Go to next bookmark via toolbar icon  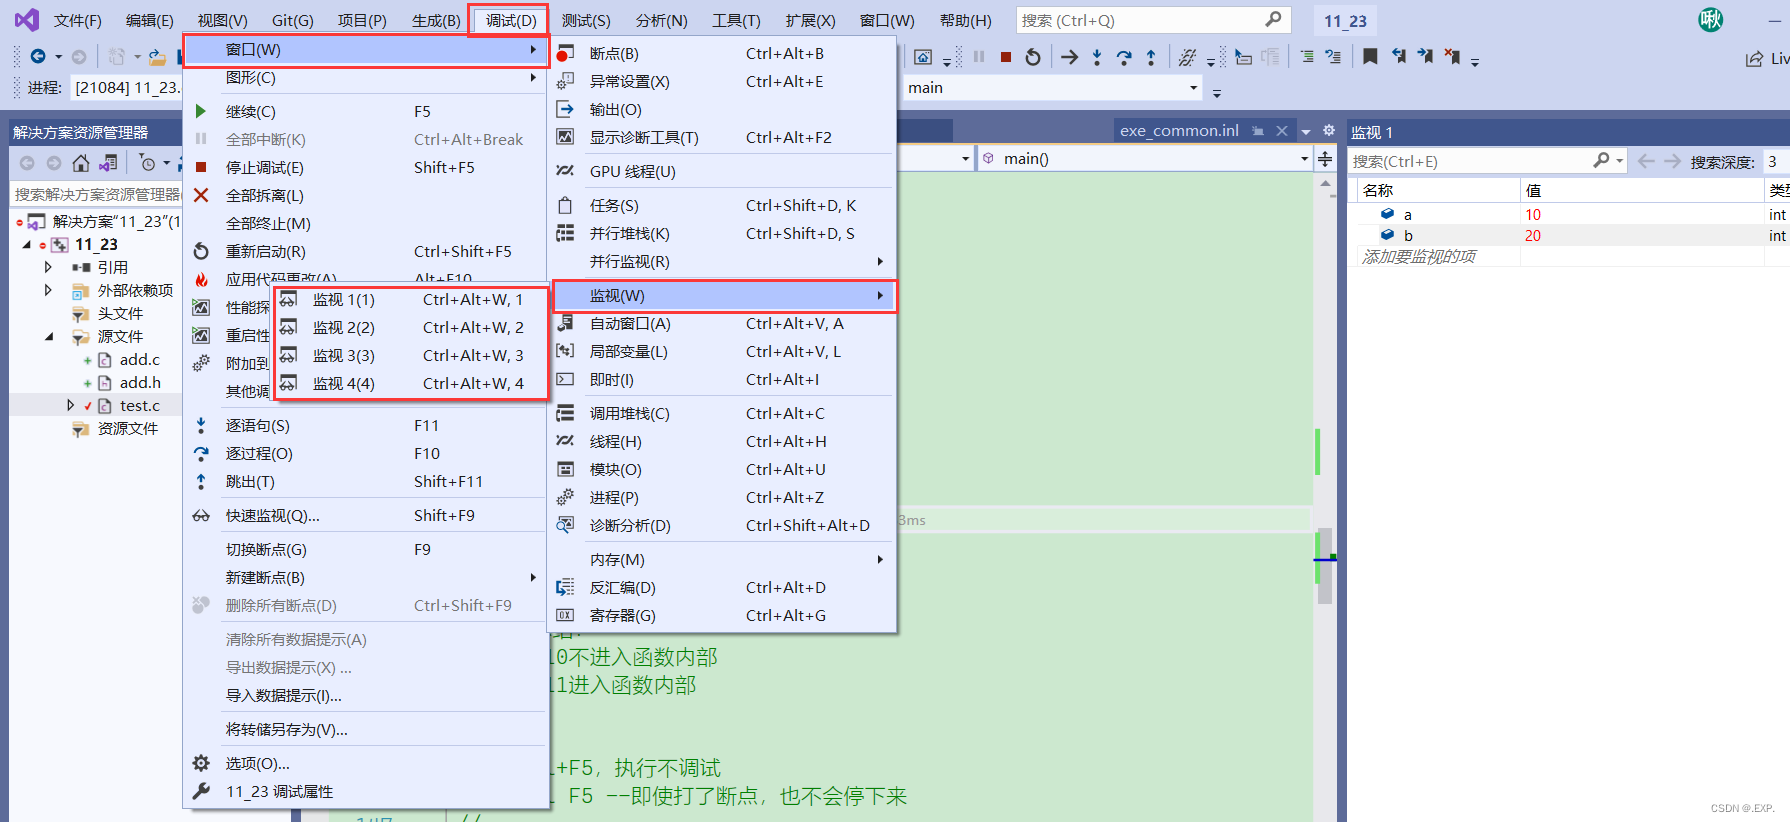(x=1425, y=57)
